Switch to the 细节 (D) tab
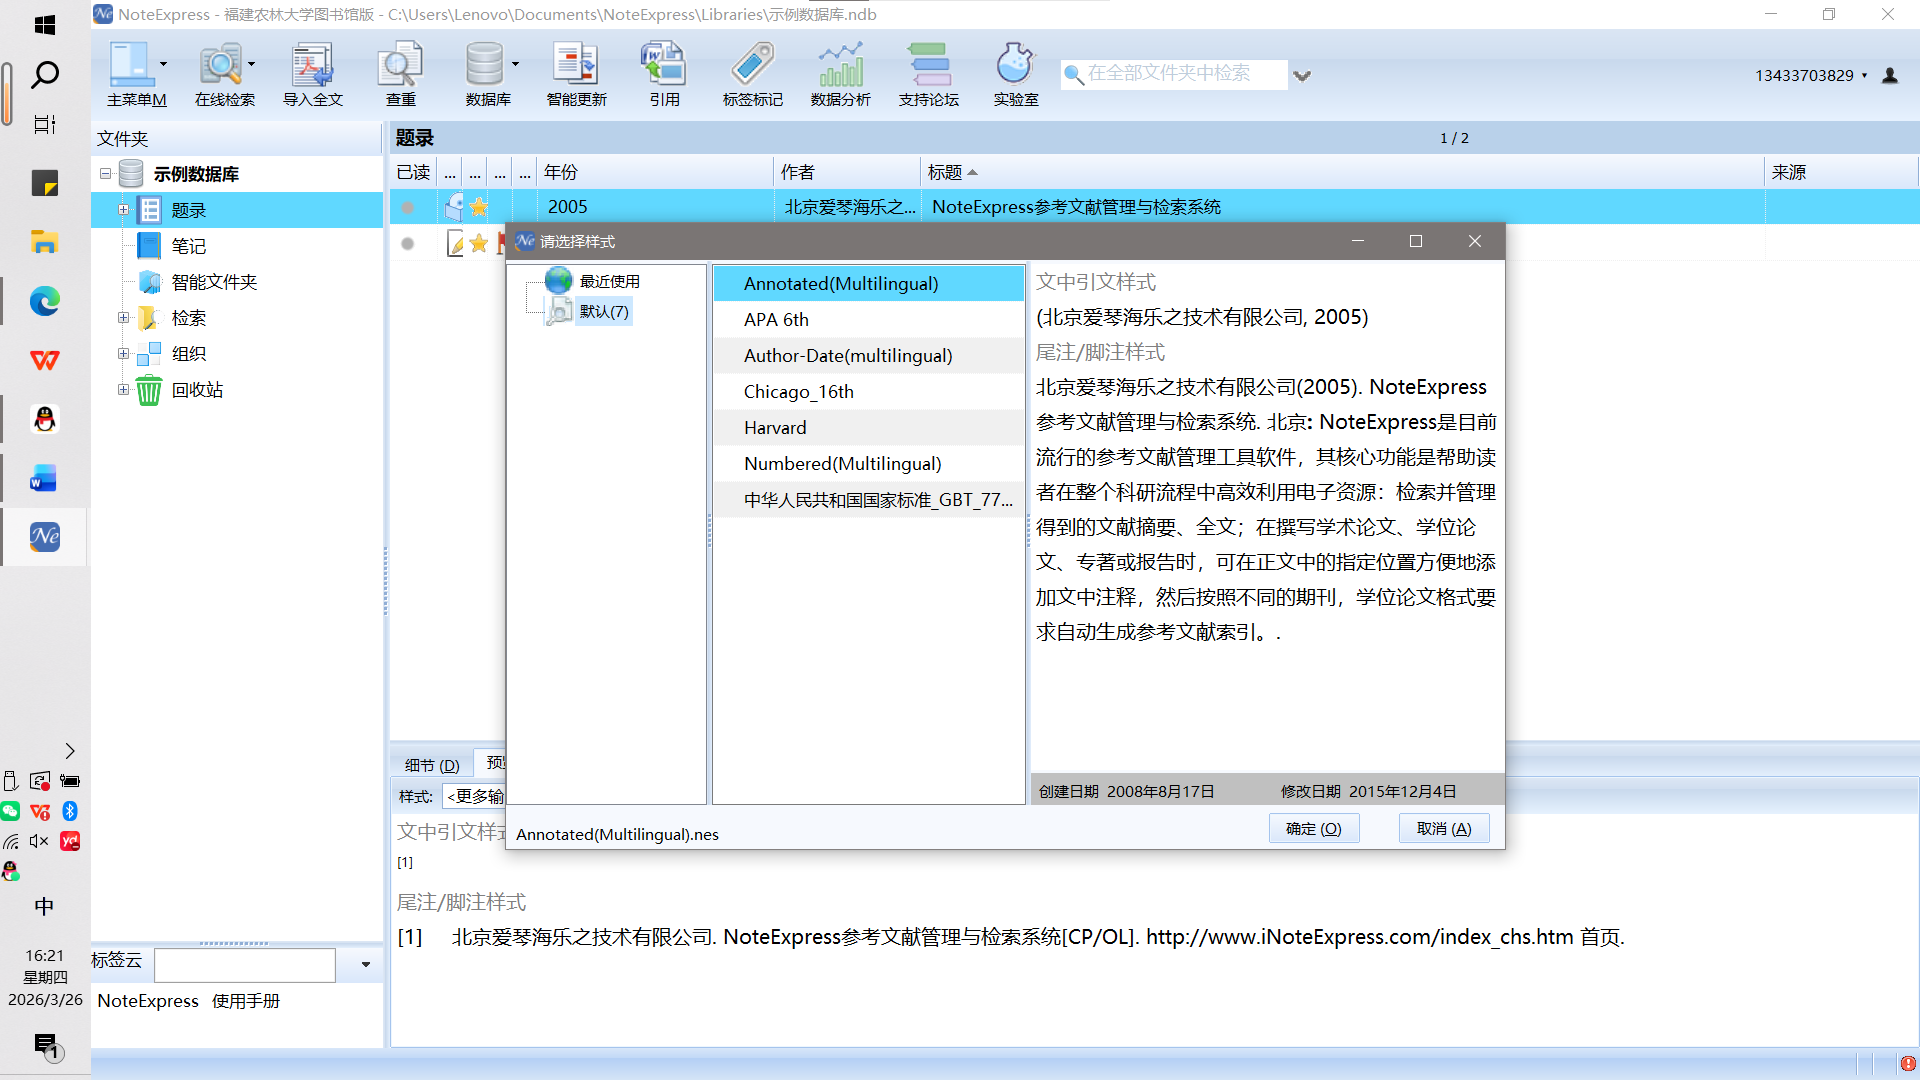Image resolution: width=1920 pixels, height=1080 pixels. [x=432, y=765]
